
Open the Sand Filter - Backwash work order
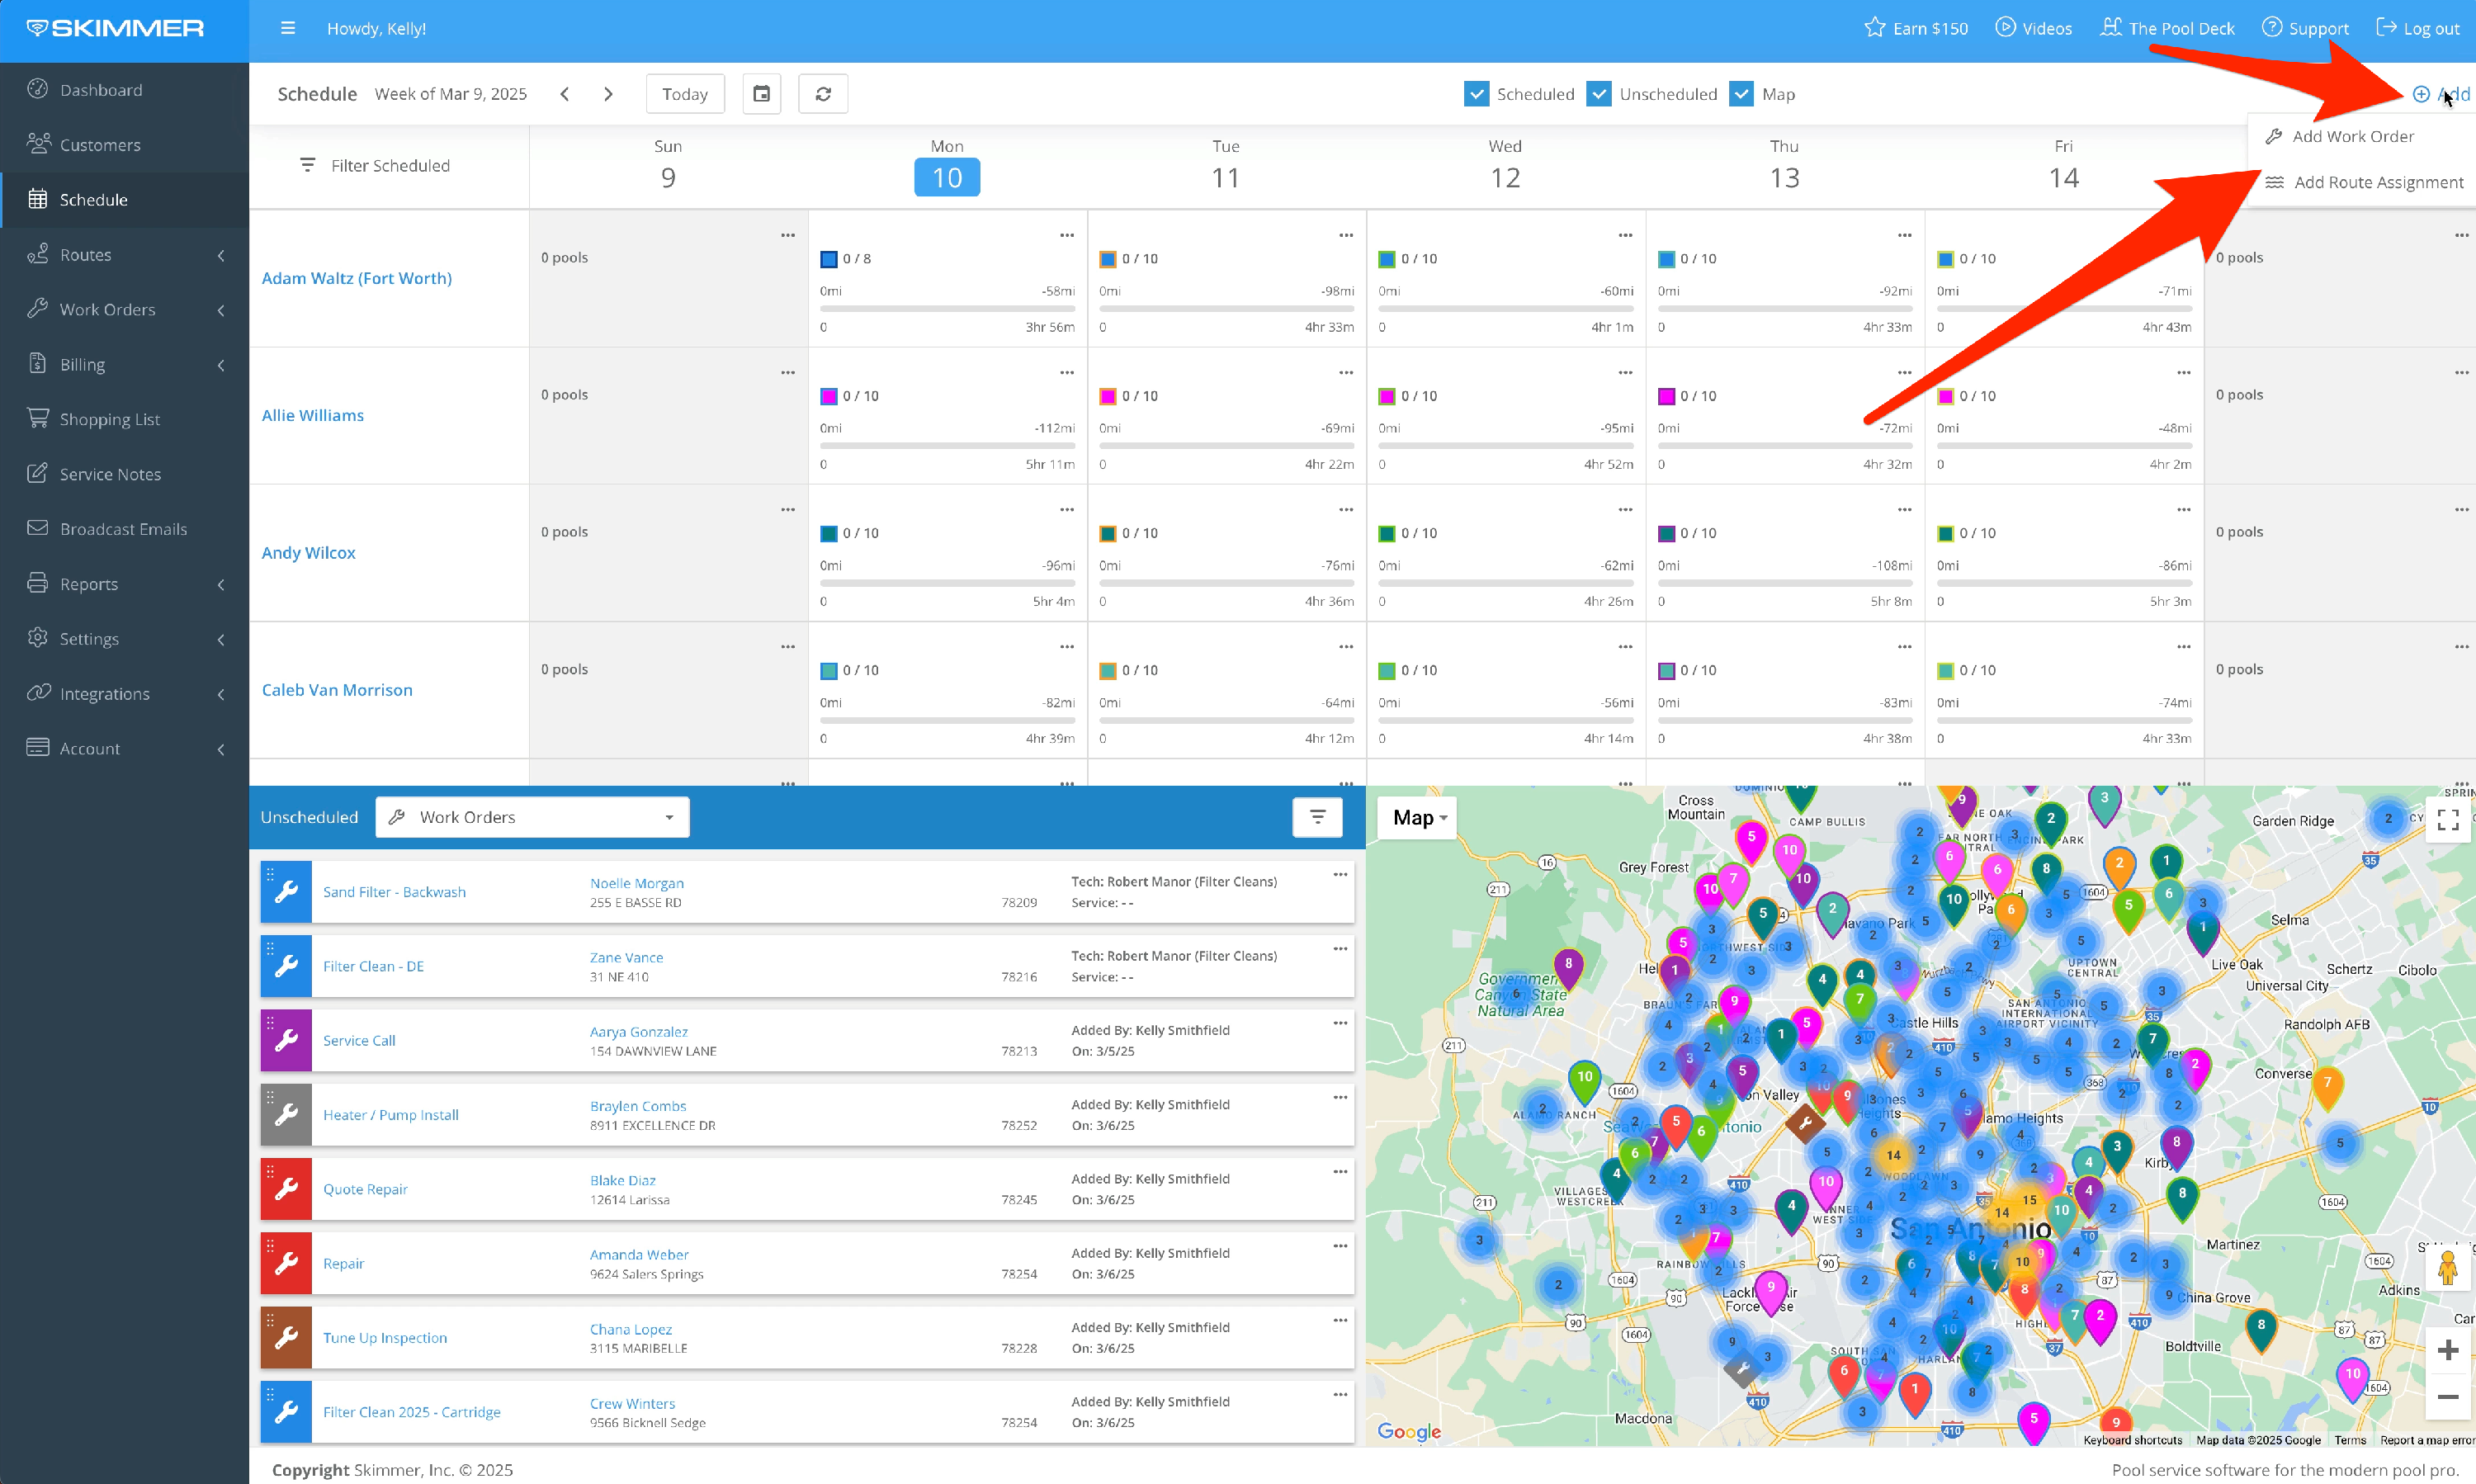click(394, 892)
